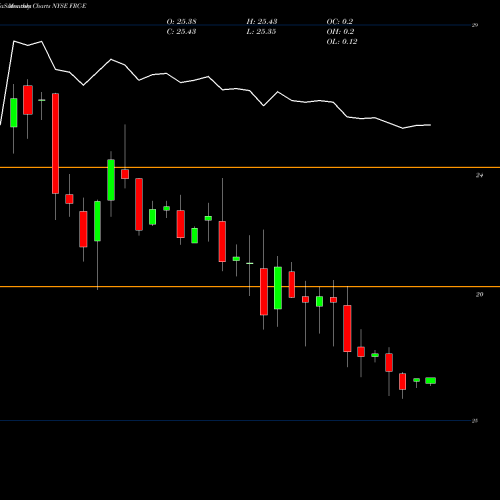The image size is (500, 500).
Task: Click the close price 'C: 25.43'
Action: [181, 32]
